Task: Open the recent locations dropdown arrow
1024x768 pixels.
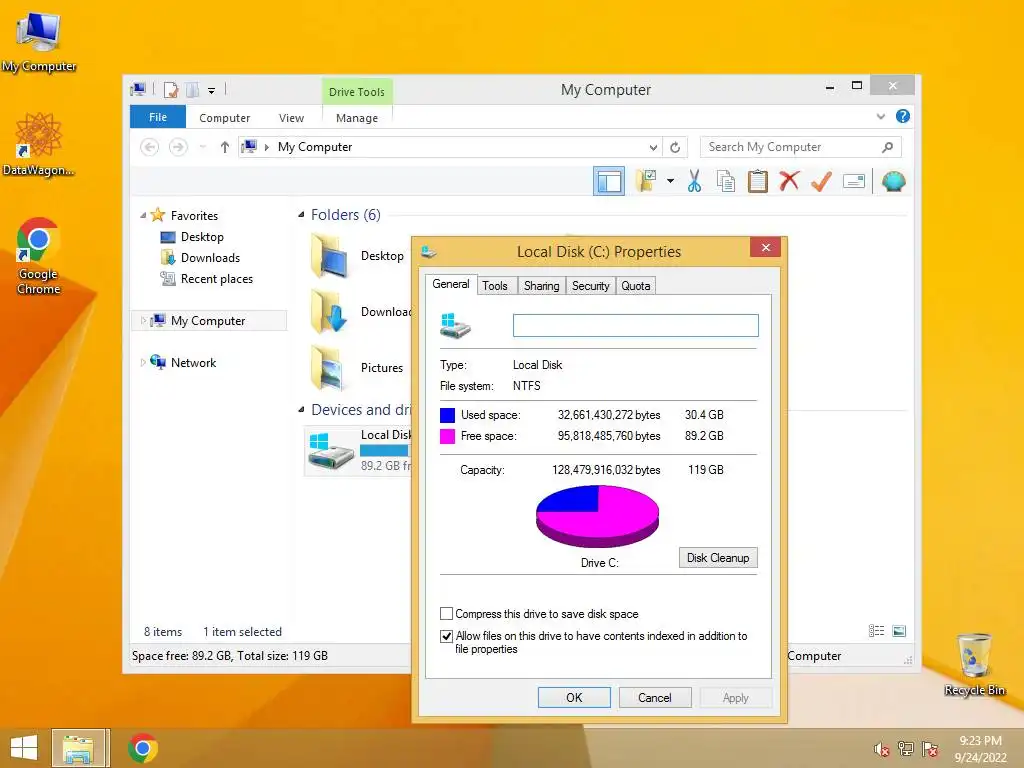Action: coord(203,148)
